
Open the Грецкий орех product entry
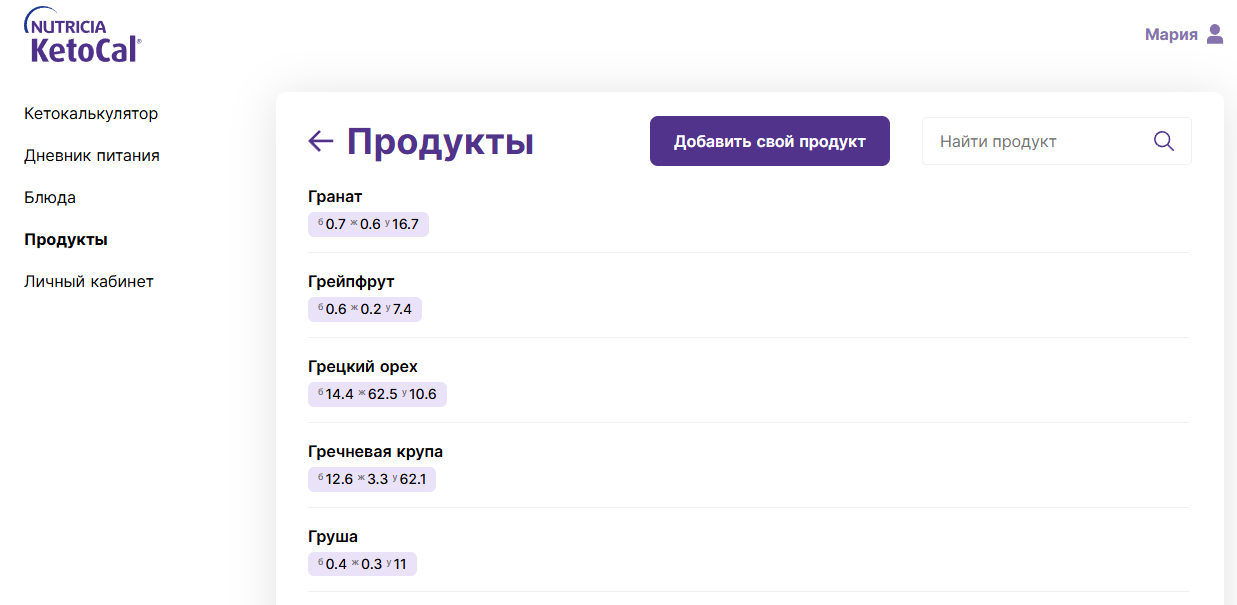(x=362, y=366)
